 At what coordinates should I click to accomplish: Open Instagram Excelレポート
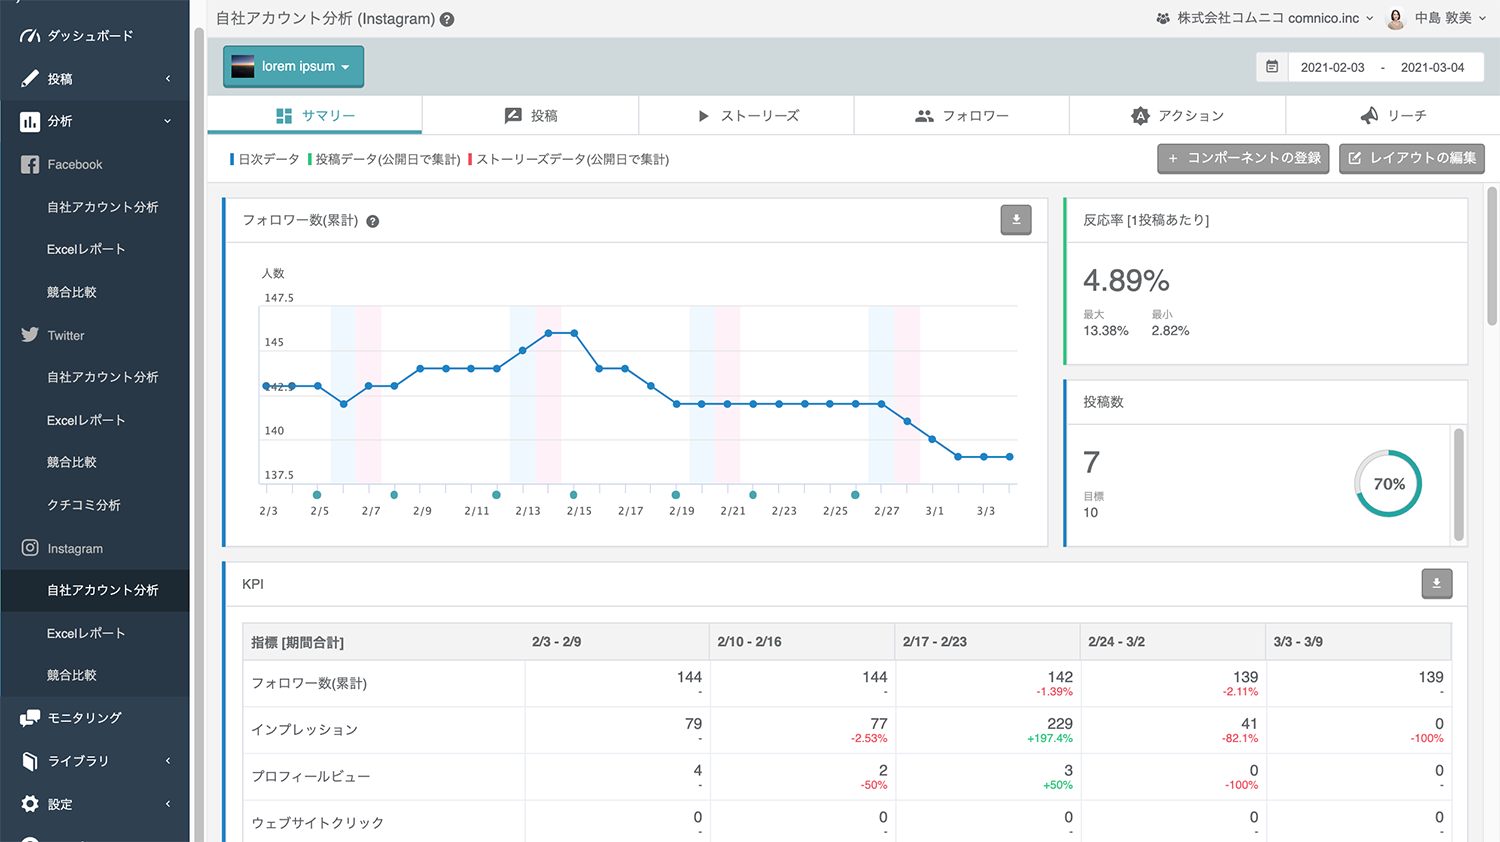pos(86,633)
